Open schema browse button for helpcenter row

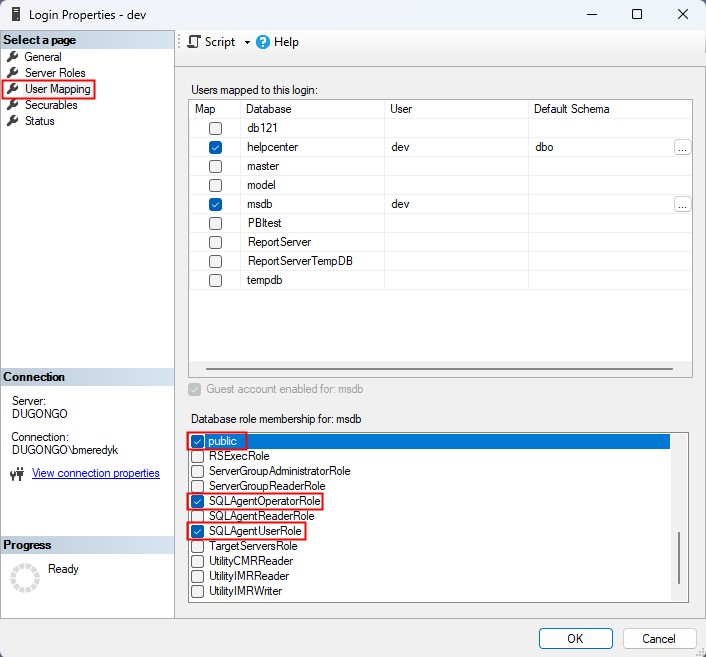click(x=682, y=147)
